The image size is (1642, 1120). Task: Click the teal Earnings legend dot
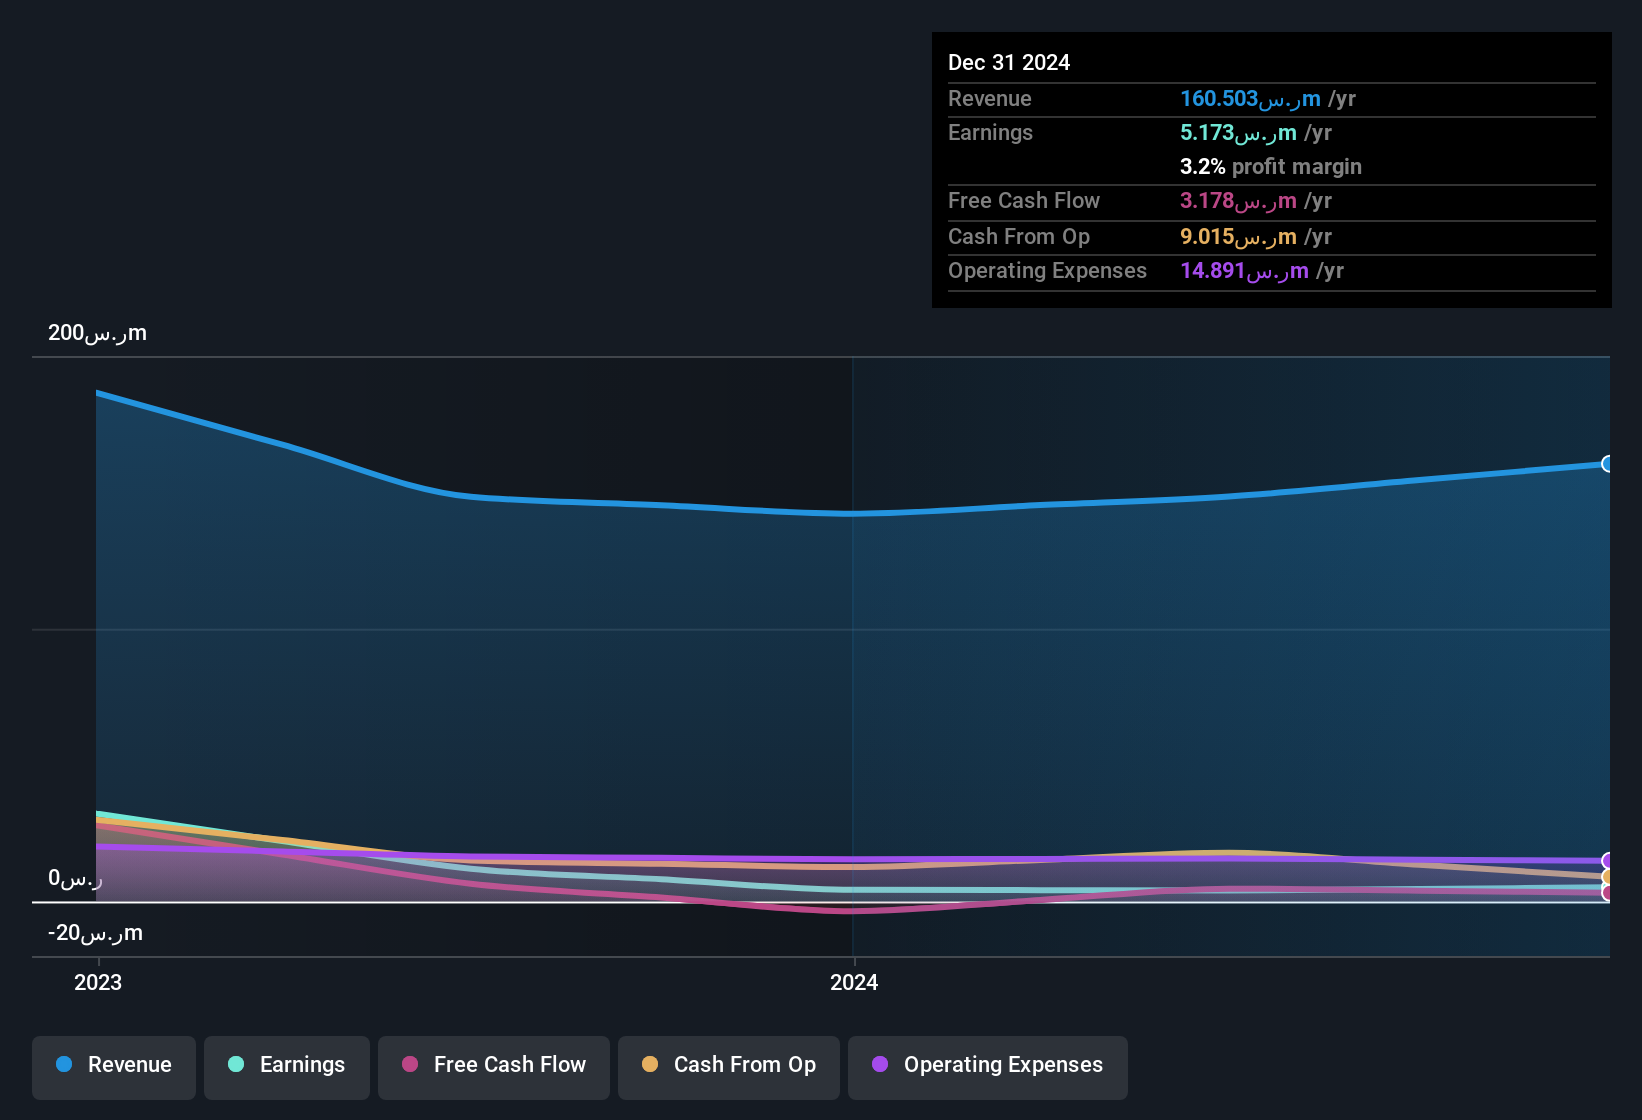(236, 1064)
